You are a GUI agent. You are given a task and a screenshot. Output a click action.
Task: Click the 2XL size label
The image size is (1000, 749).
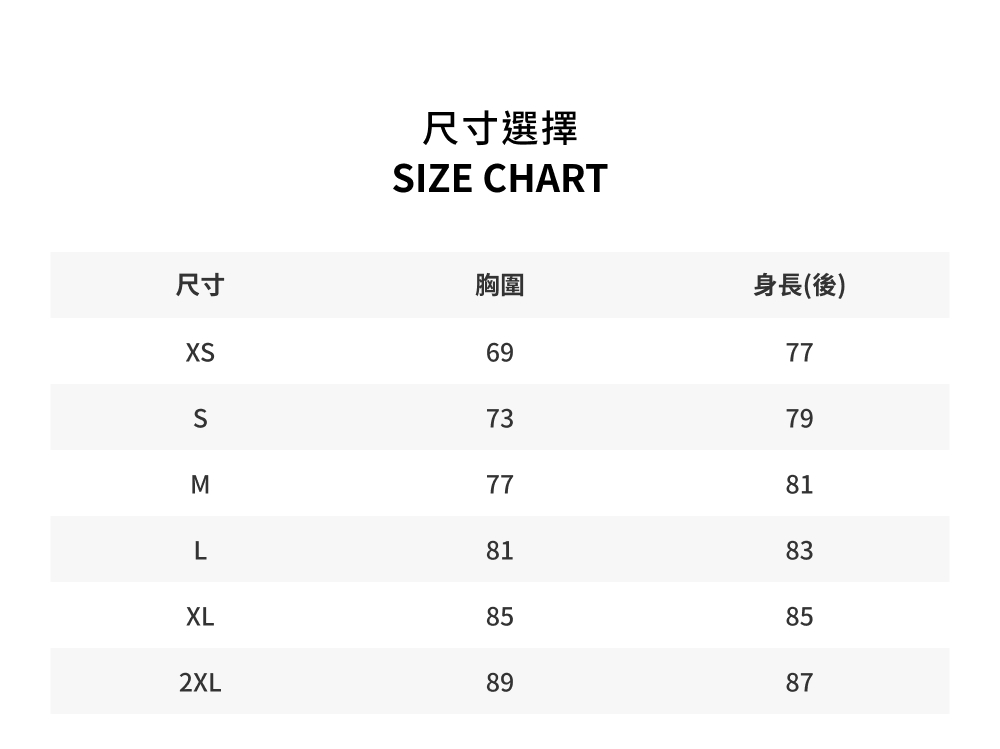[200, 683]
